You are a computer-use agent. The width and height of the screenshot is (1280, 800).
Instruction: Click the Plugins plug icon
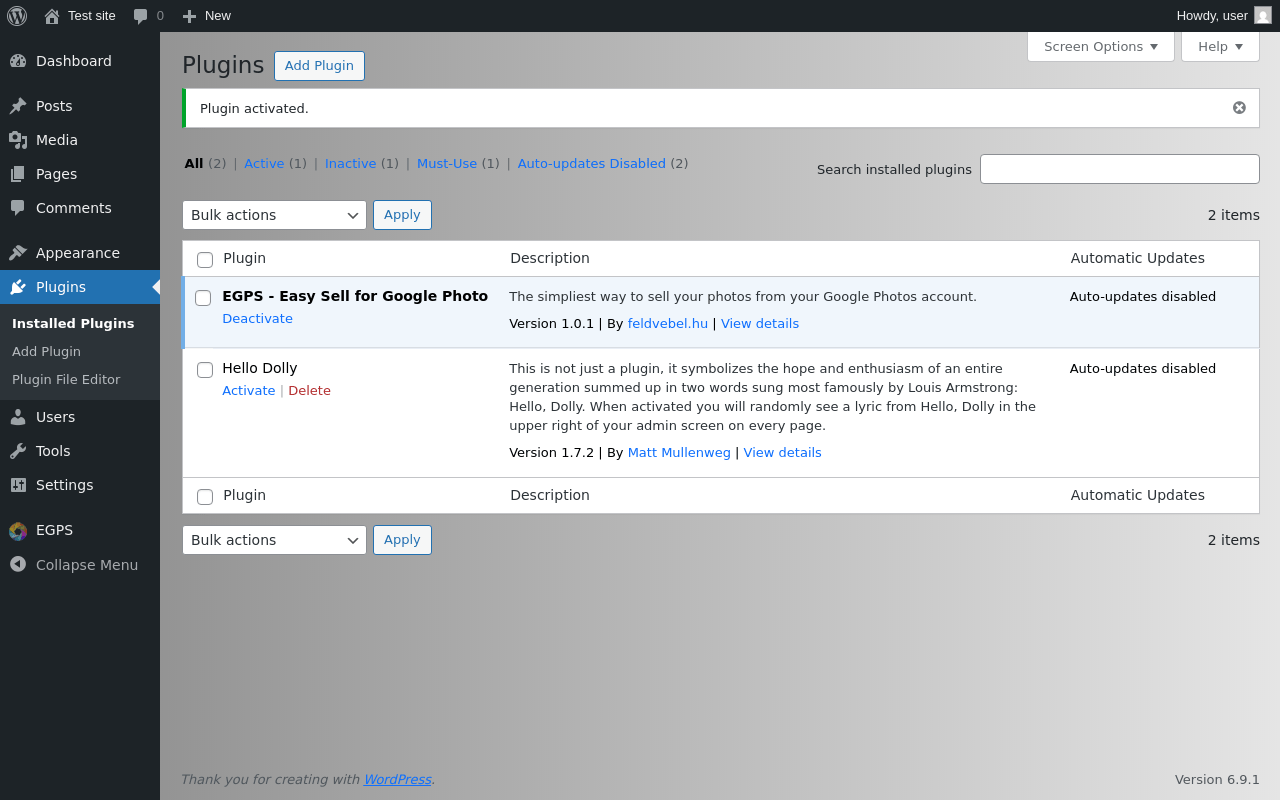[x=18, y=287]
